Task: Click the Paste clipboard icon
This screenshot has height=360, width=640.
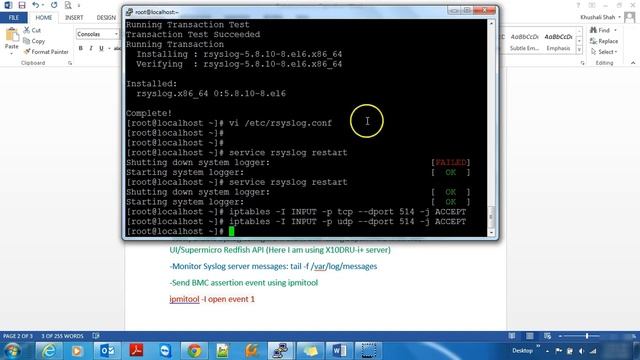Action: pyautogui.click(x=11, y=35)
